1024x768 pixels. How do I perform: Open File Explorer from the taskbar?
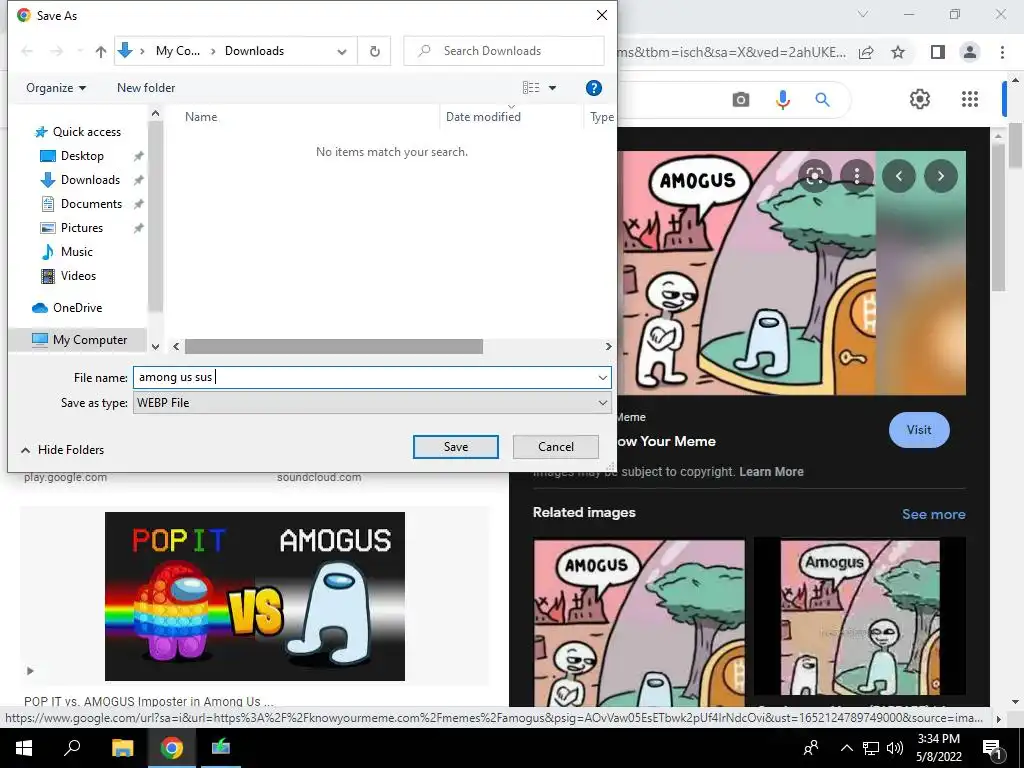(x=123, y=748)
